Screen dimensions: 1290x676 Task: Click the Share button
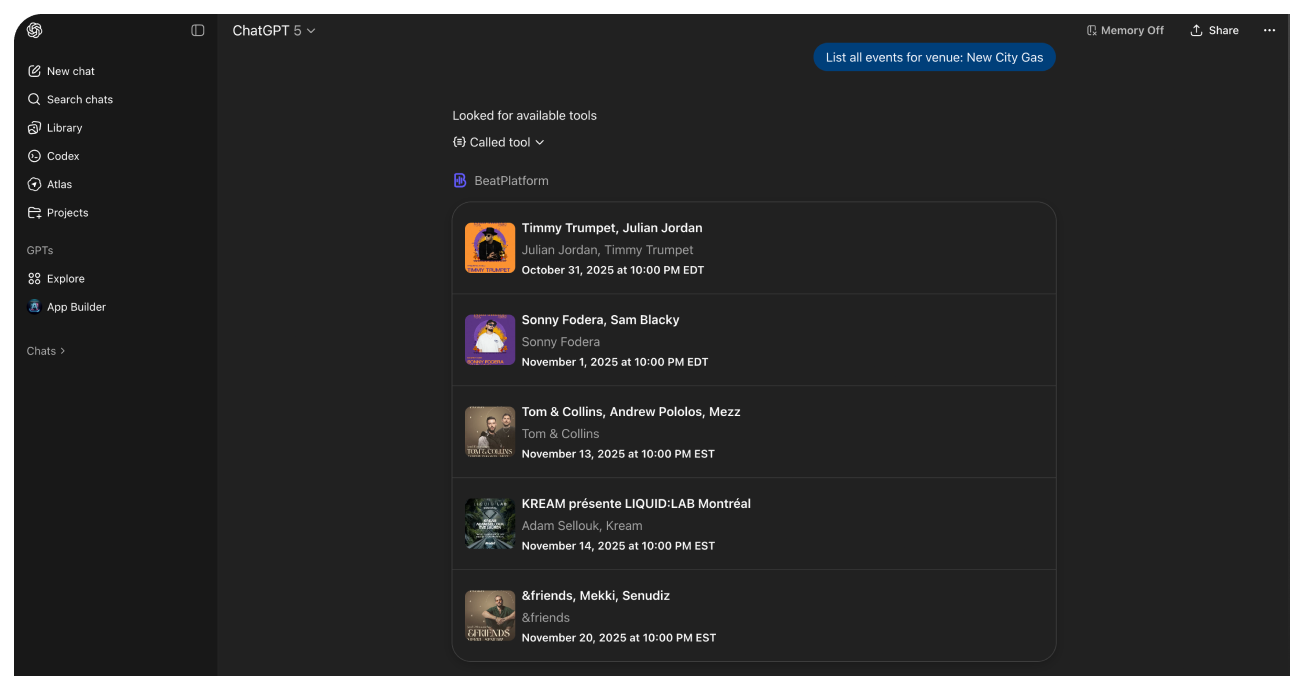click(x=1214, y=31)
